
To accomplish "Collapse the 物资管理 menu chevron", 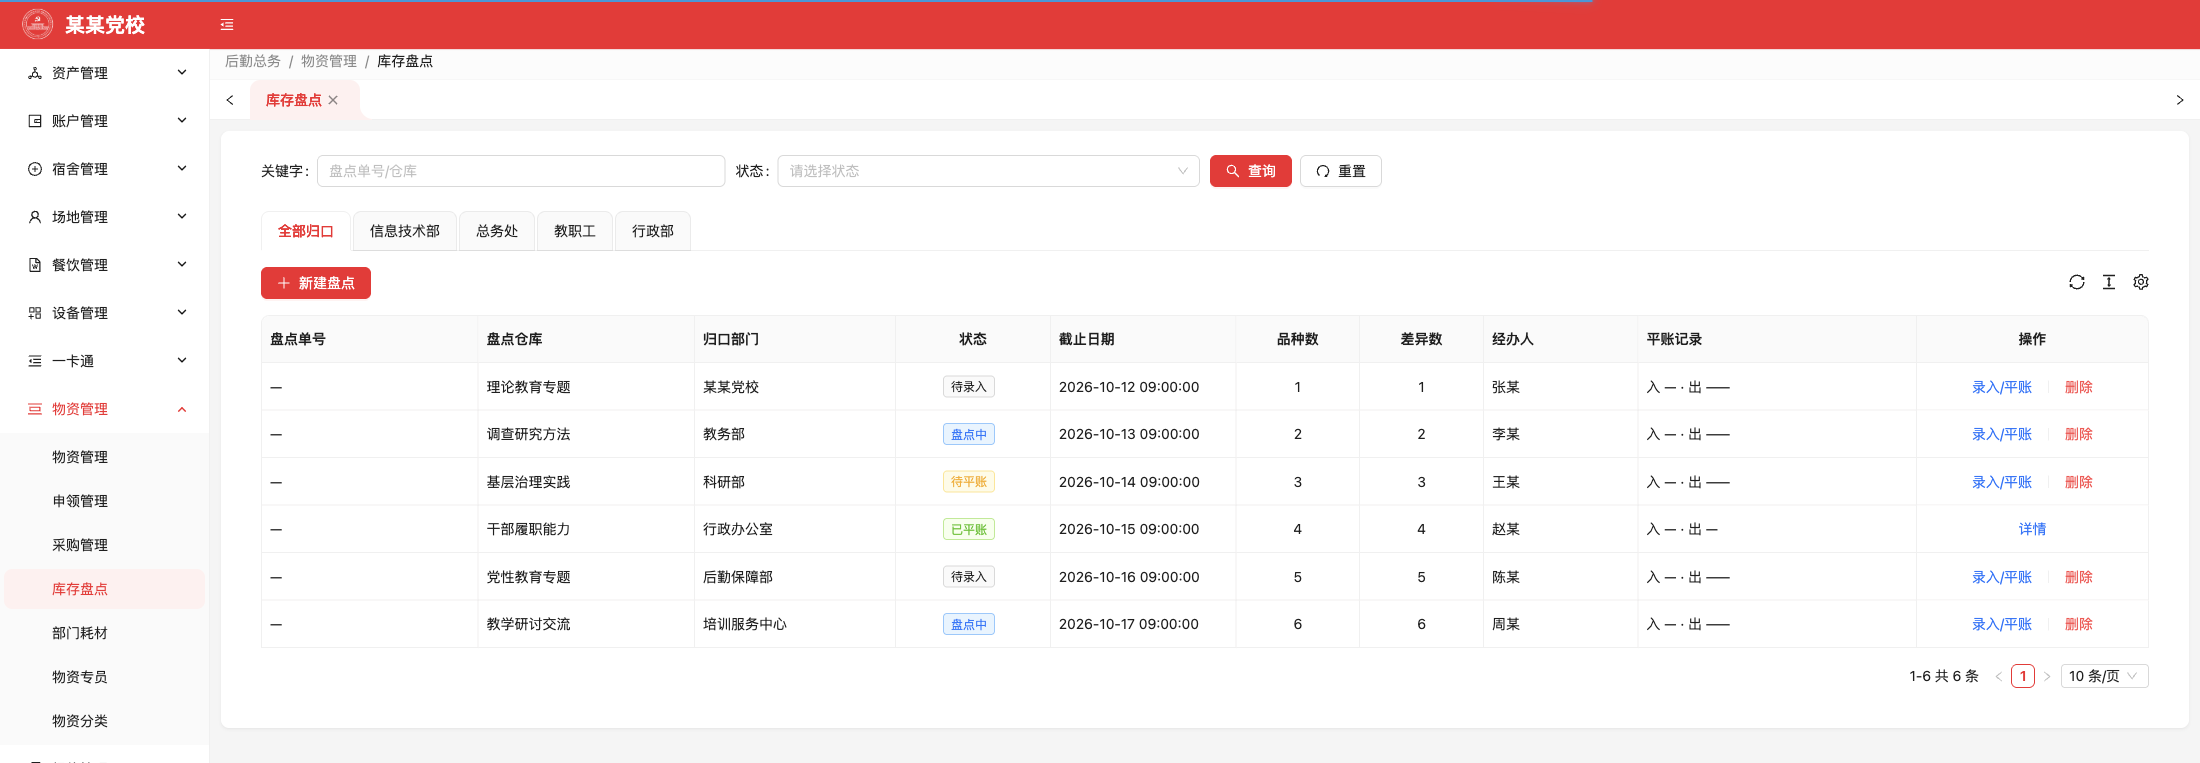I will coord(182,409).
